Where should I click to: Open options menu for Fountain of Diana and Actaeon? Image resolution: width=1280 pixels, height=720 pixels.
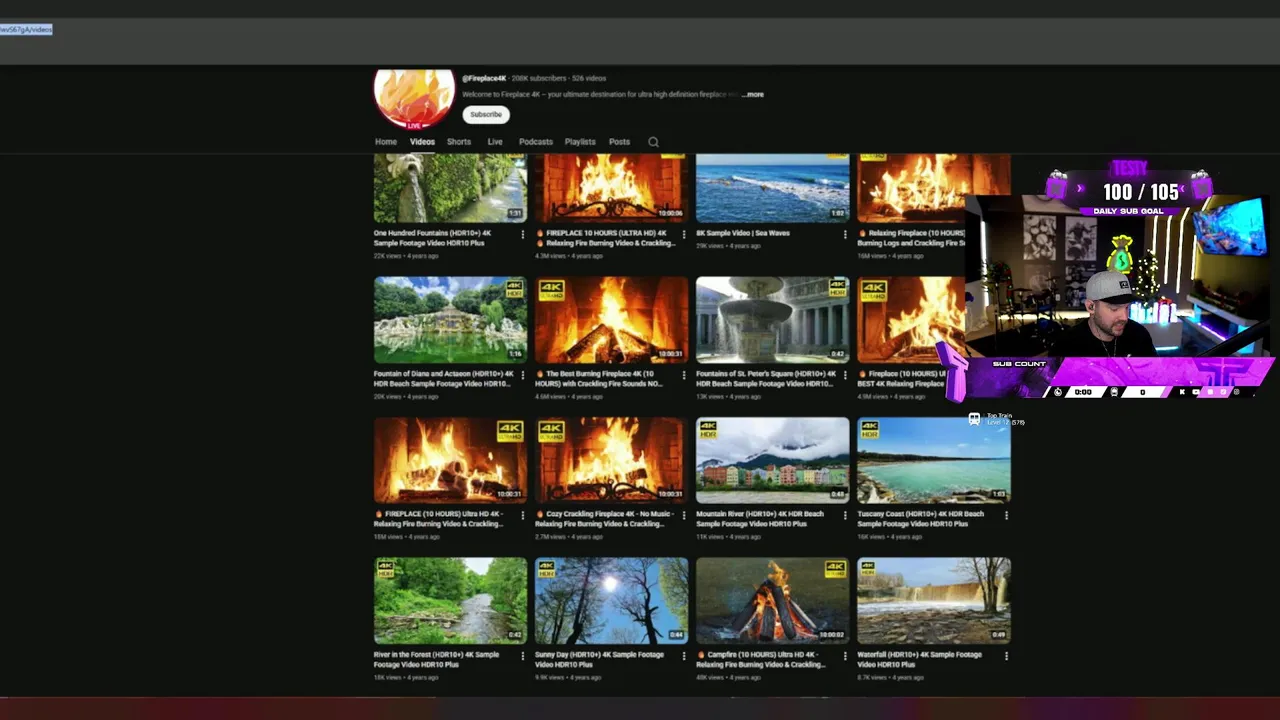[522, 375]
